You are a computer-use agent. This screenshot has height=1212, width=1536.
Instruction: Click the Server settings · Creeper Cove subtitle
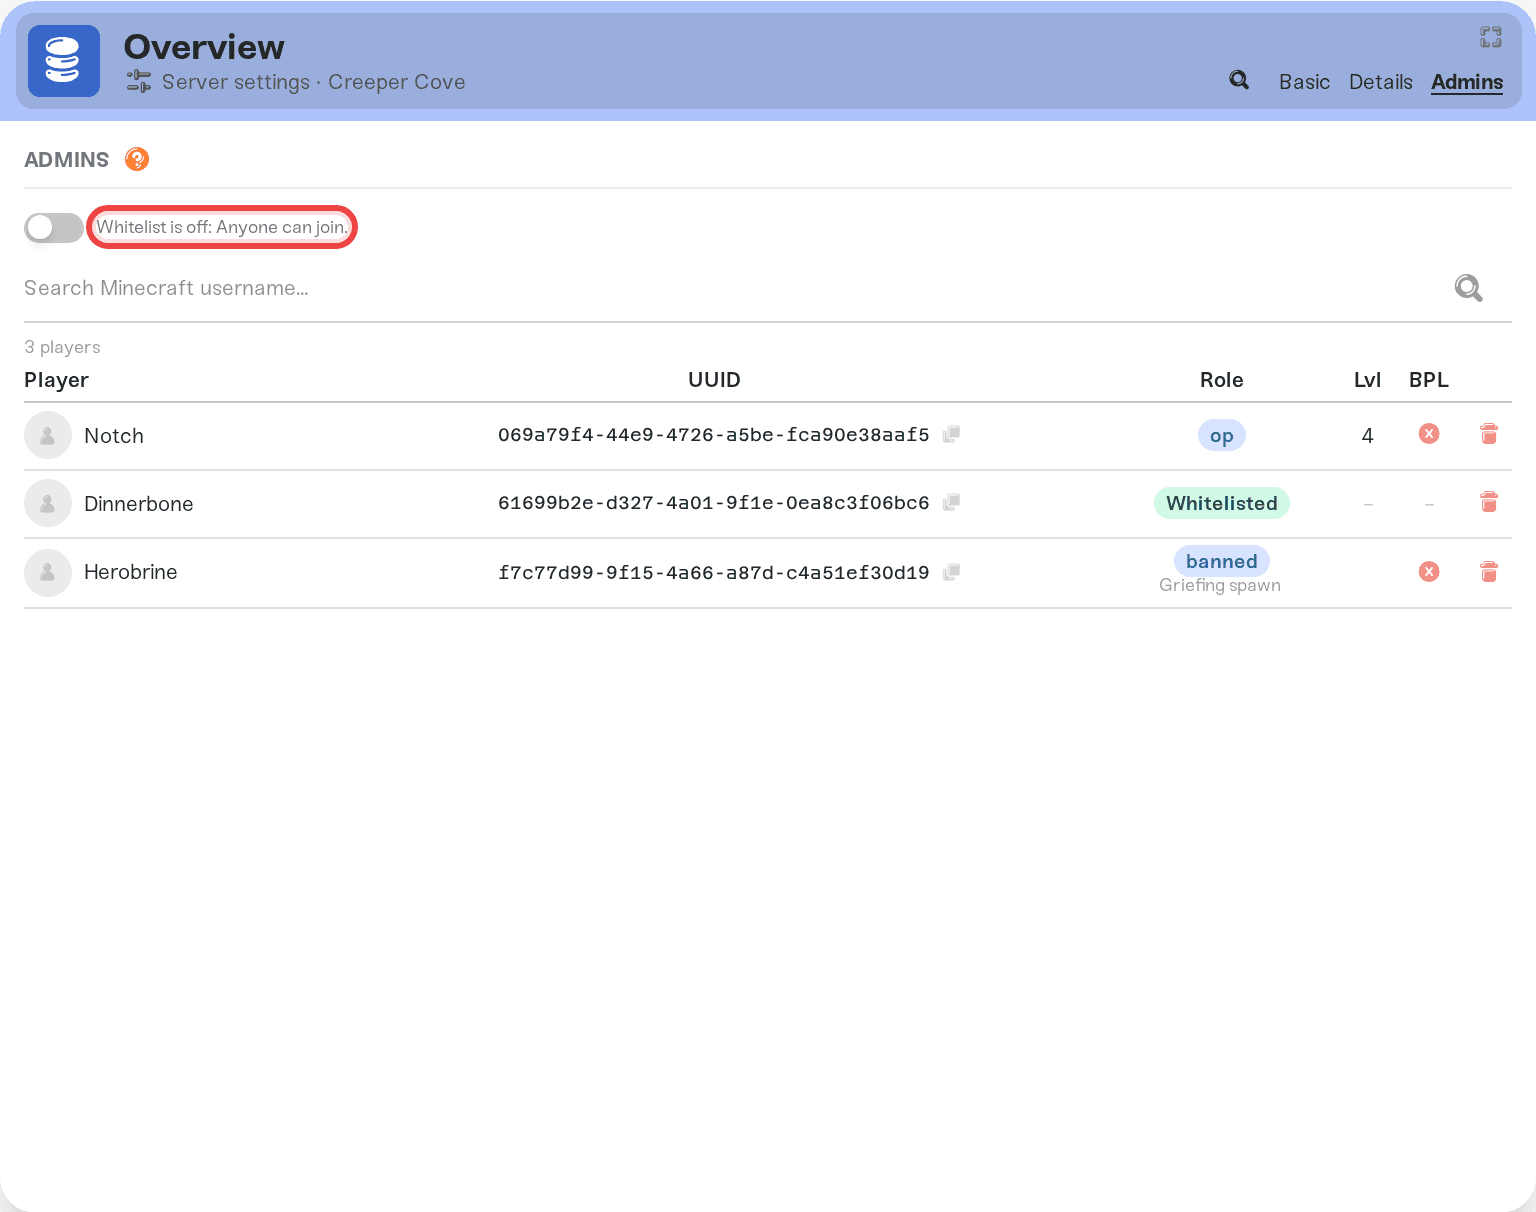314,82
